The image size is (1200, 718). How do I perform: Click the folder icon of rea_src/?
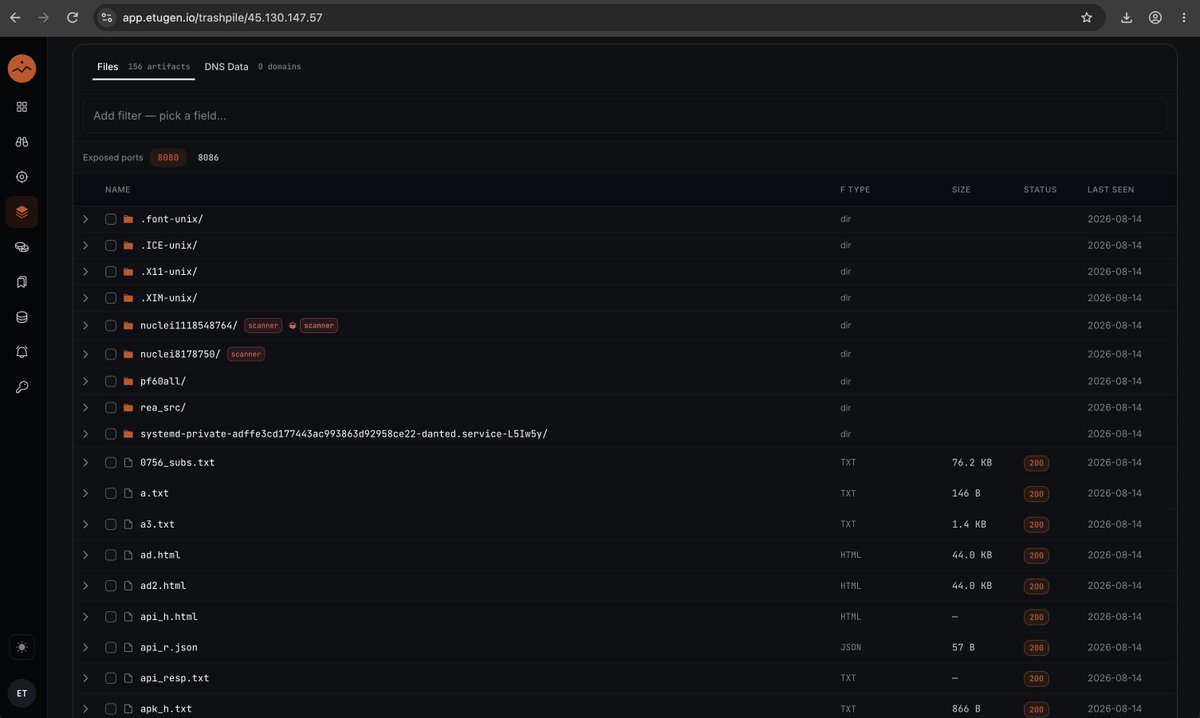128,407
